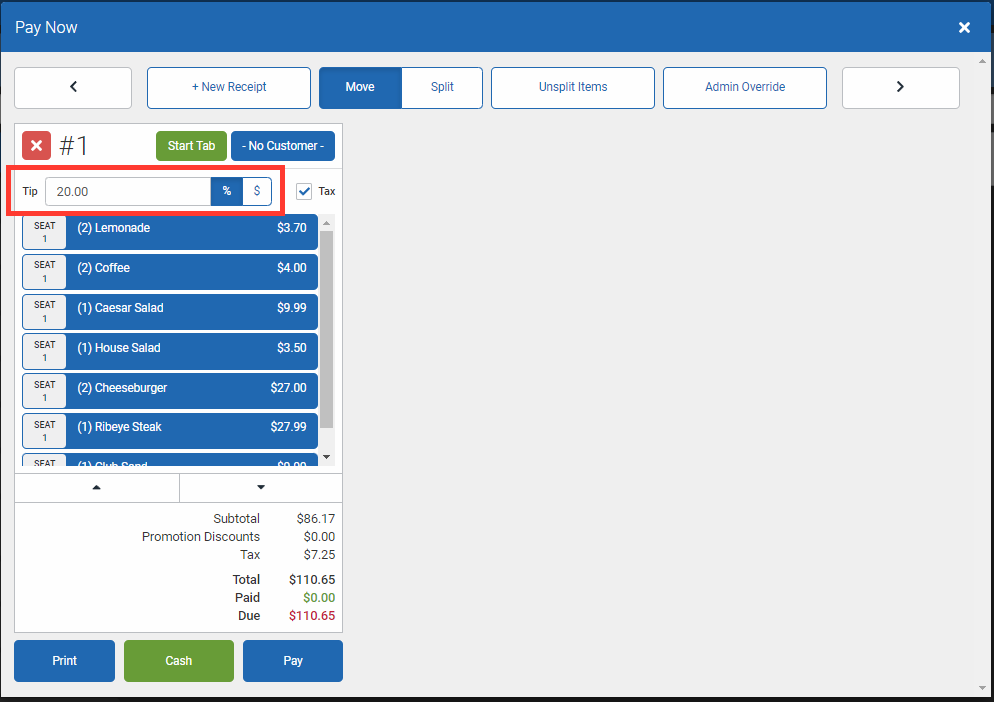Switch tip entry to dollar amount

point(256,190)
